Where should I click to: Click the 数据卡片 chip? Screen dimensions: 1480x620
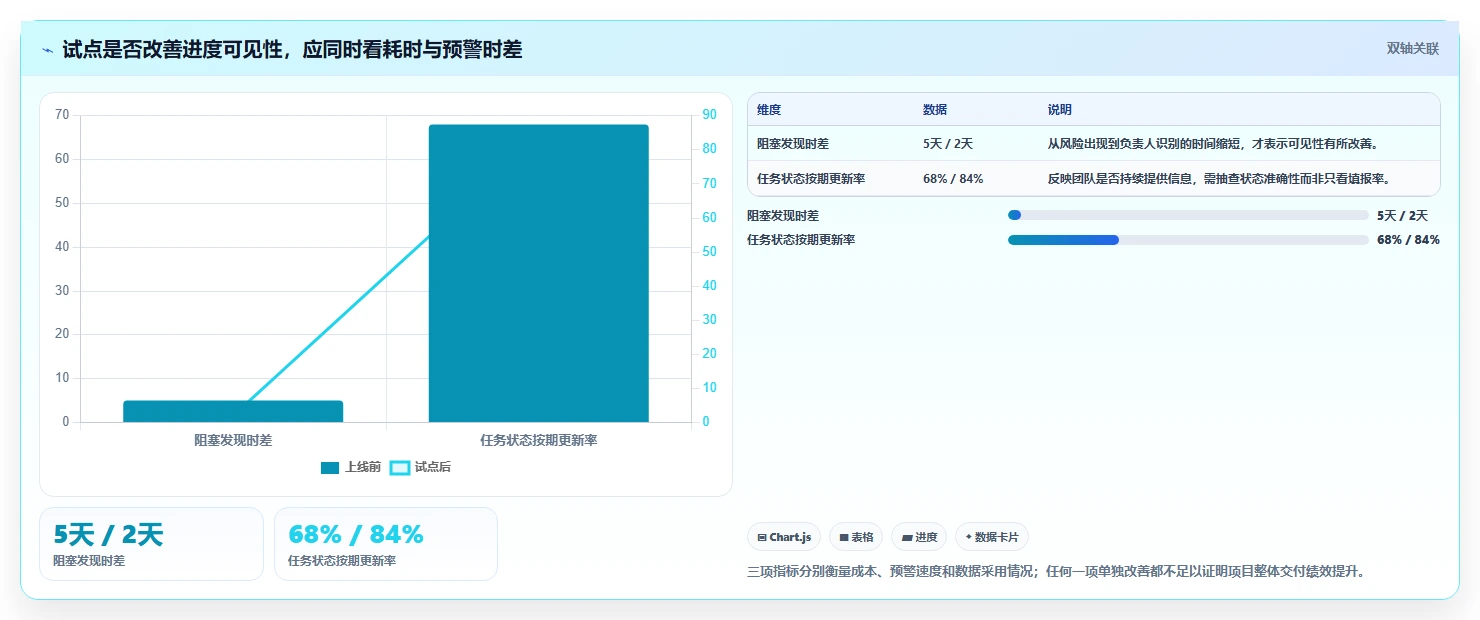click(x=992, y=537)
